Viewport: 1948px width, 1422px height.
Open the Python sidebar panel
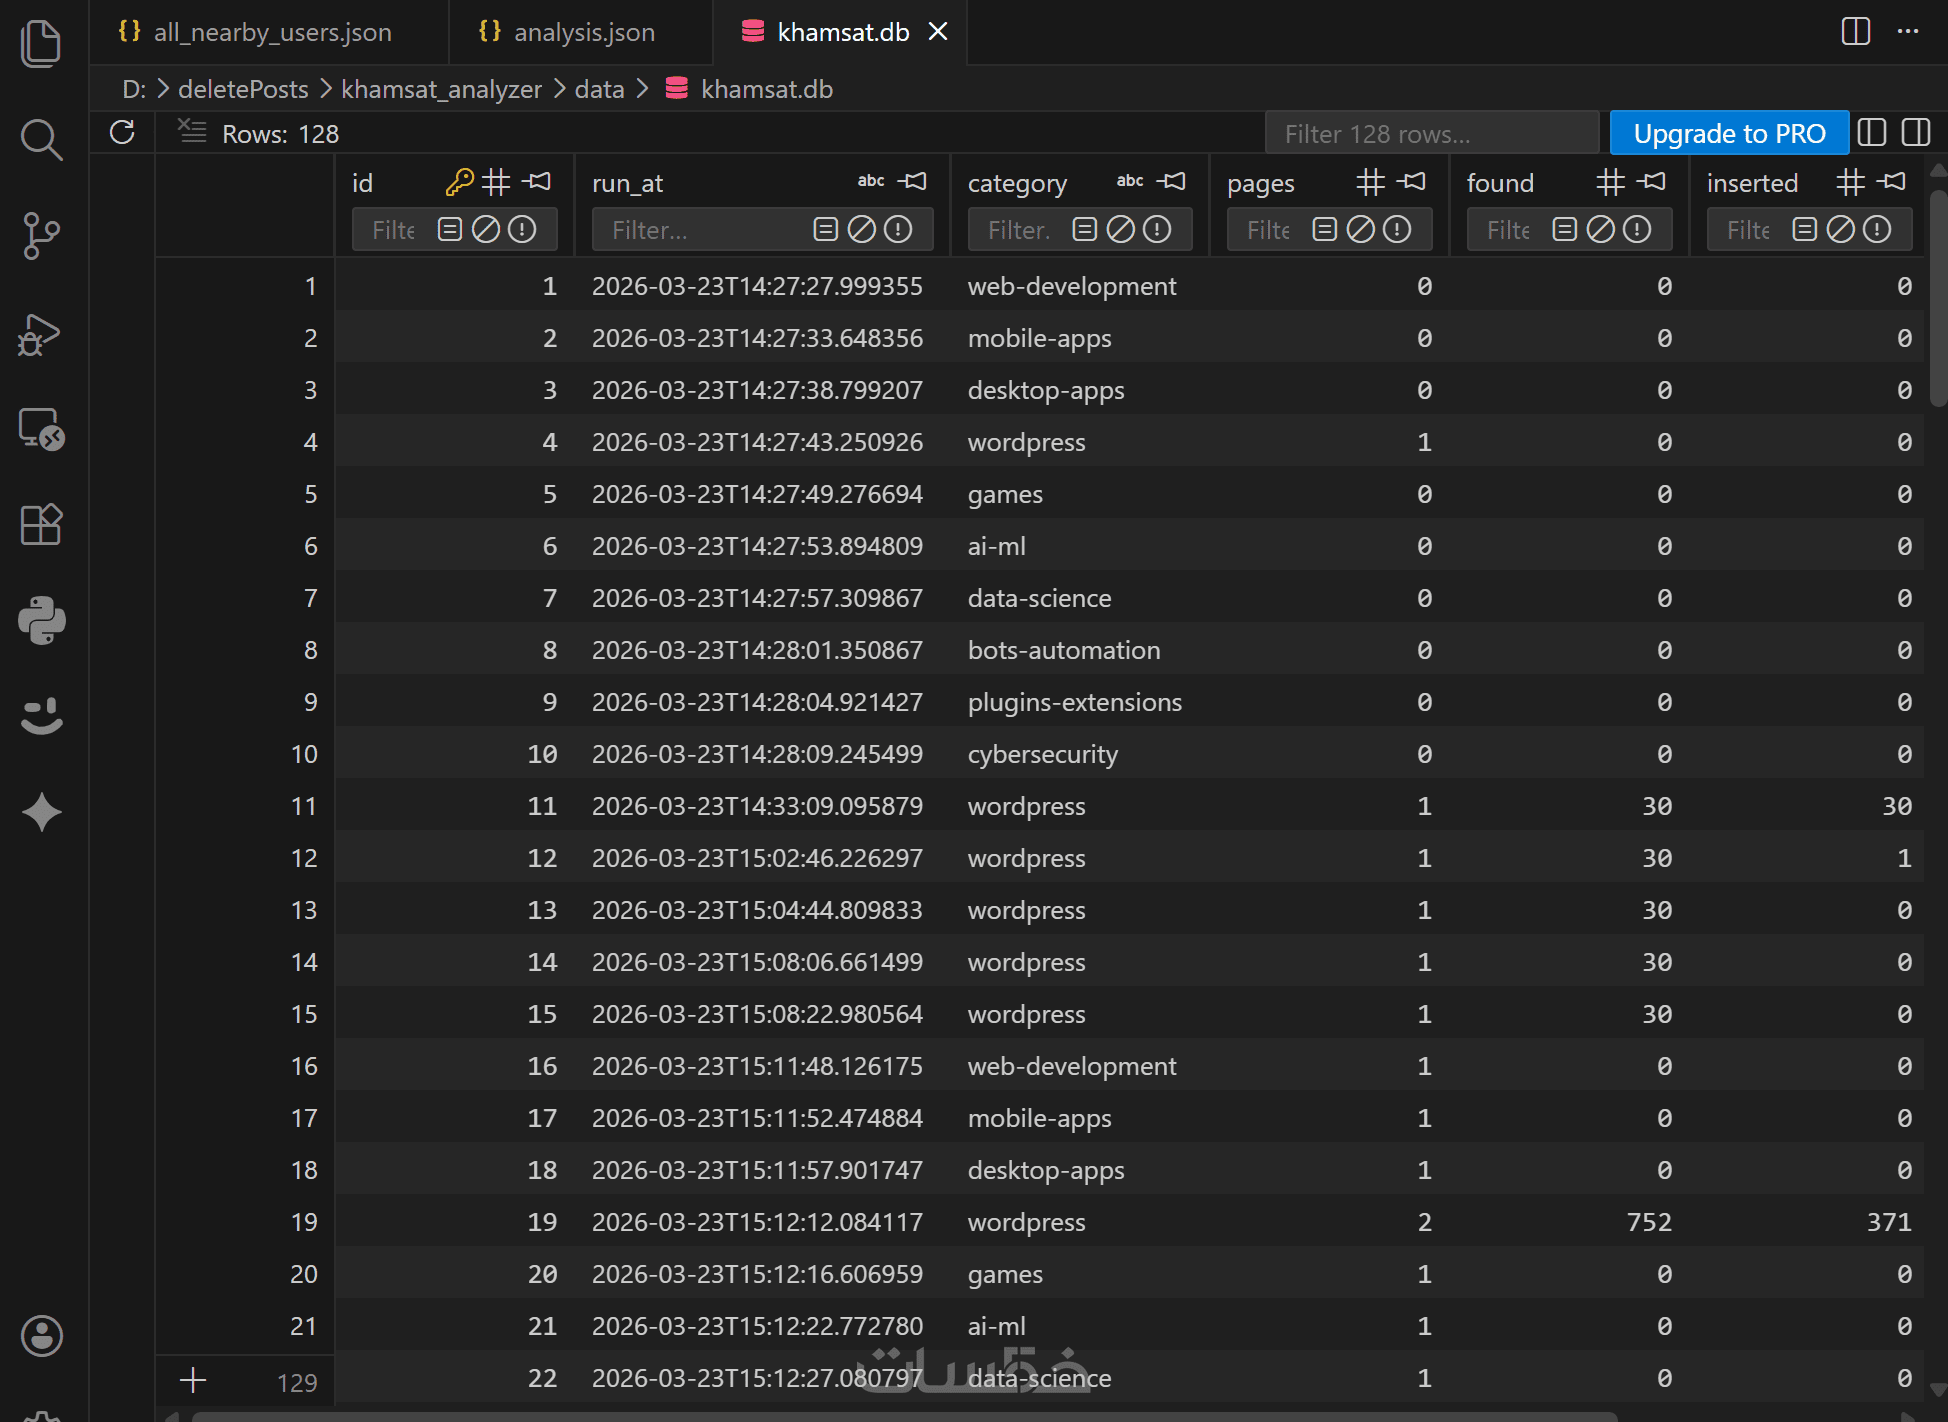pyautogui.click(x=41, y=620)
